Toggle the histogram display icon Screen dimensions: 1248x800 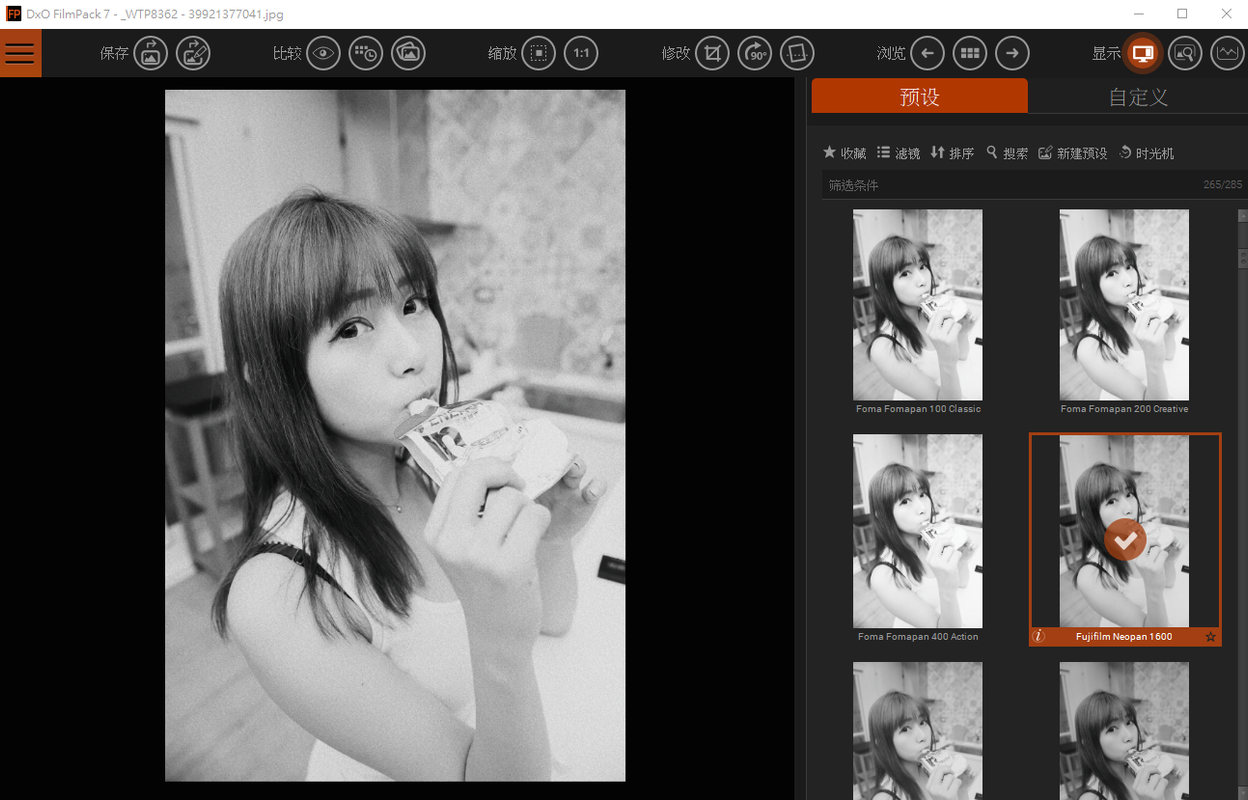click(1227, 53)
